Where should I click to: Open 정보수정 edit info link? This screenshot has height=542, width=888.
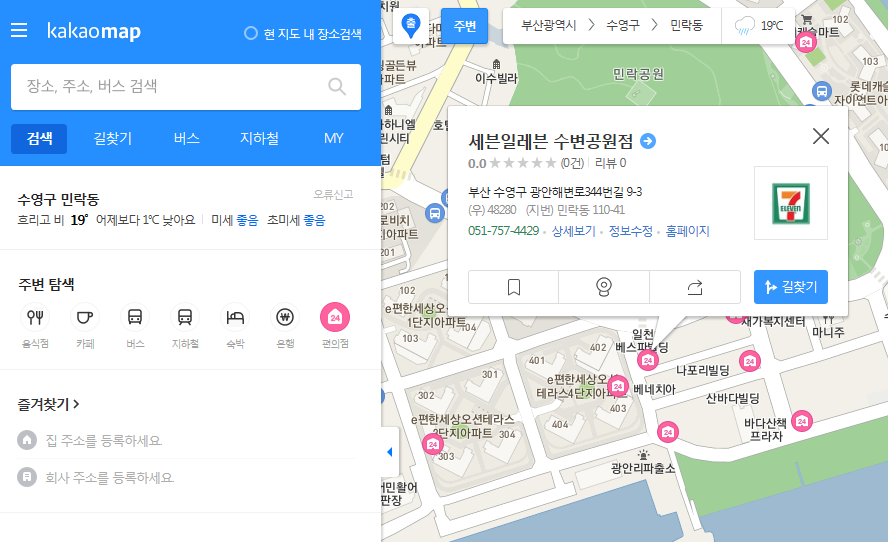[630, 231]
